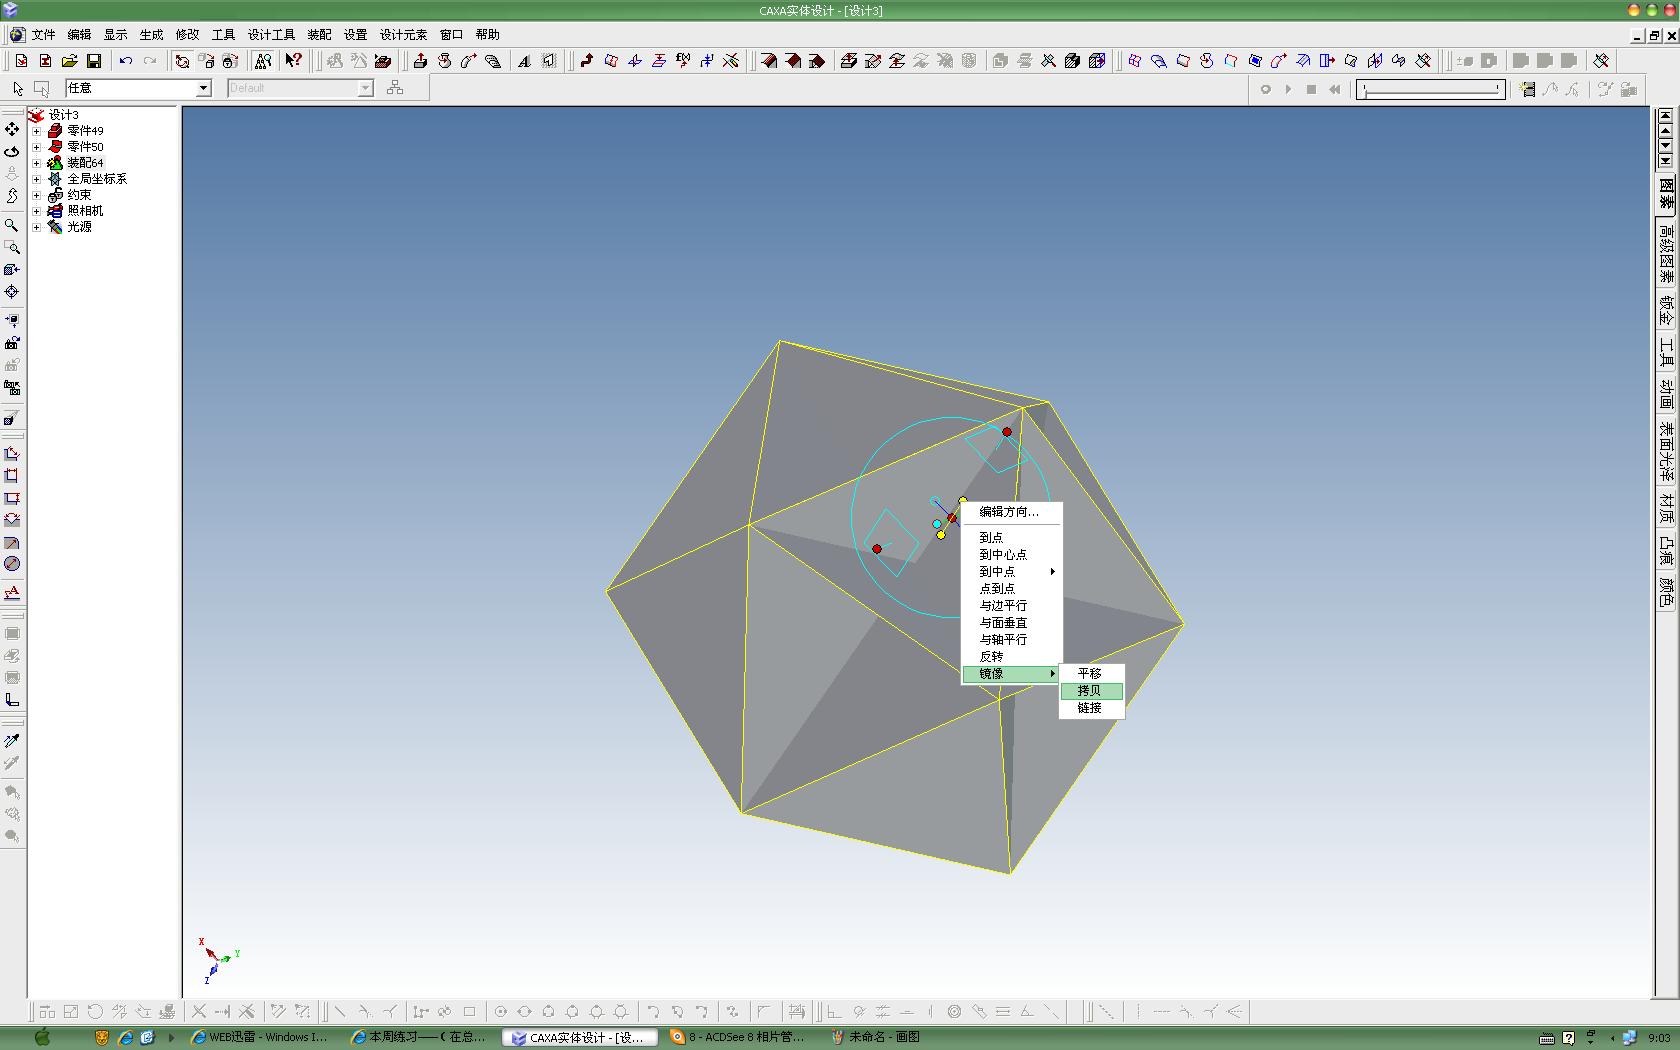The height and width of the screenshot is (1050, 1680).
Task: Click the CAXA实体设计 taskbar button
Action: pos(580,1037)
